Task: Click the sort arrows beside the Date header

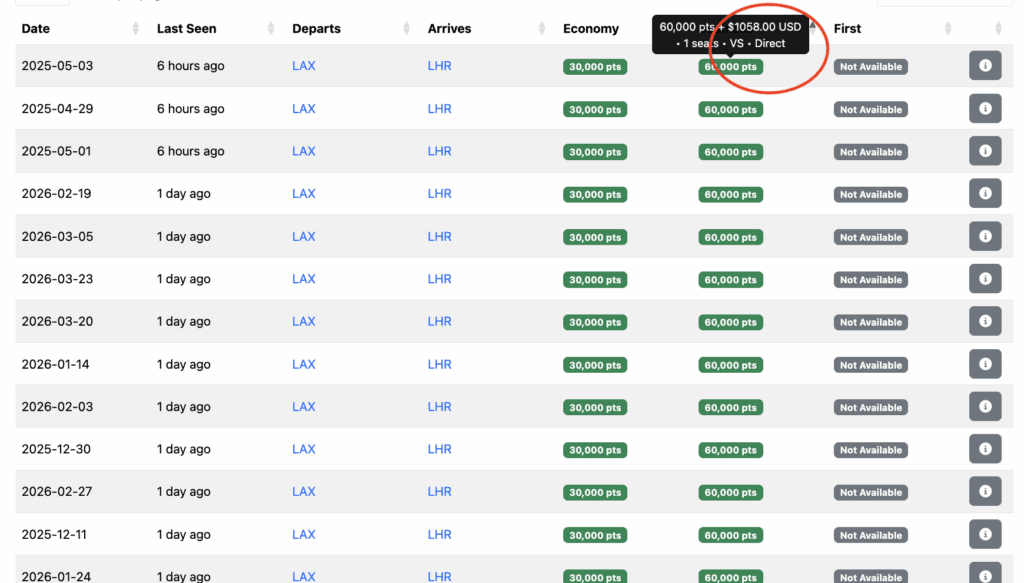Action: [136, 28]
